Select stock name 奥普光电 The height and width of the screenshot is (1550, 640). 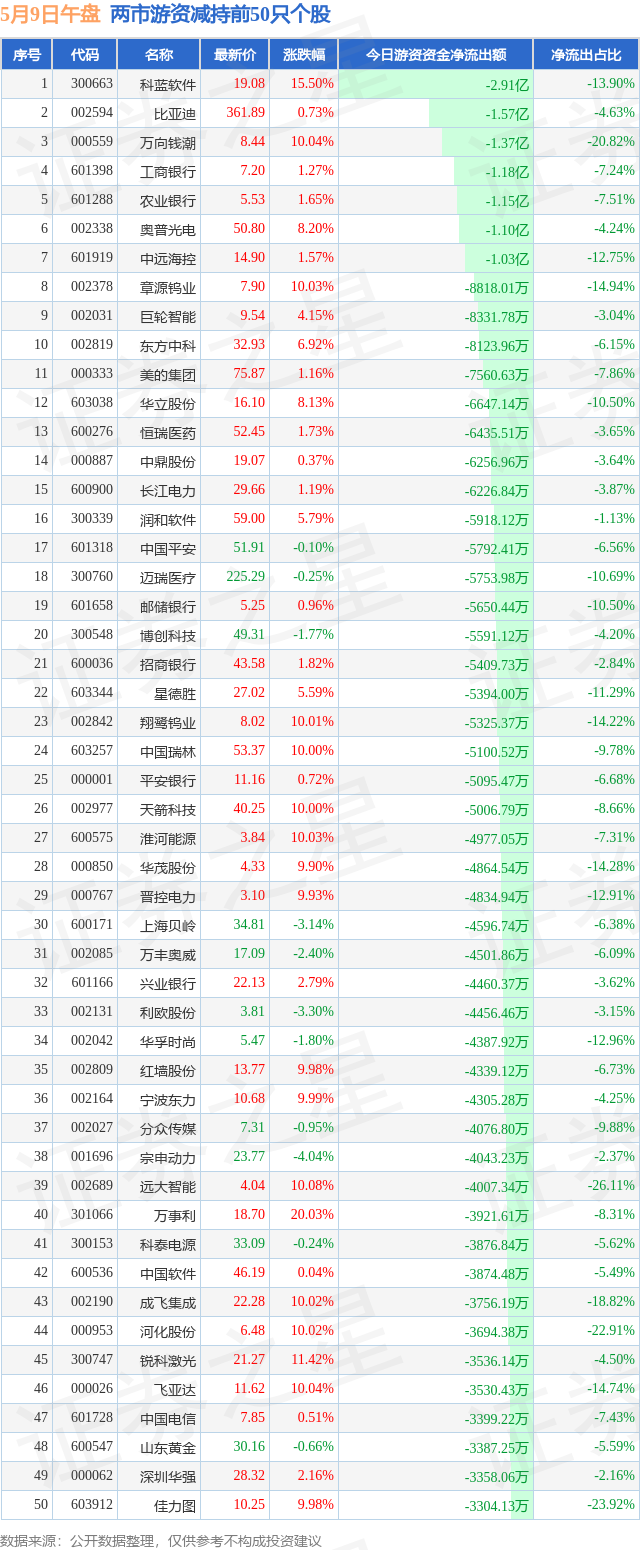tap(168, 229)
